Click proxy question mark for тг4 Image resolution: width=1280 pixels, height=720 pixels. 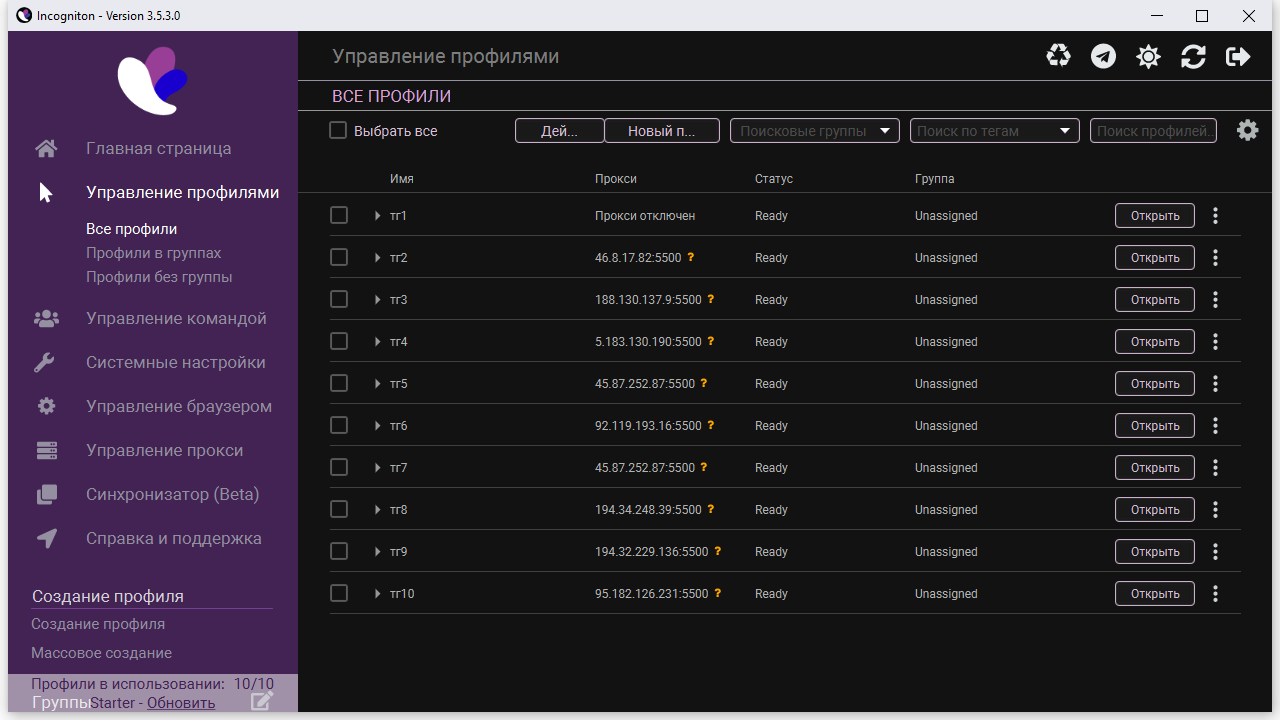tap(711, 341)
